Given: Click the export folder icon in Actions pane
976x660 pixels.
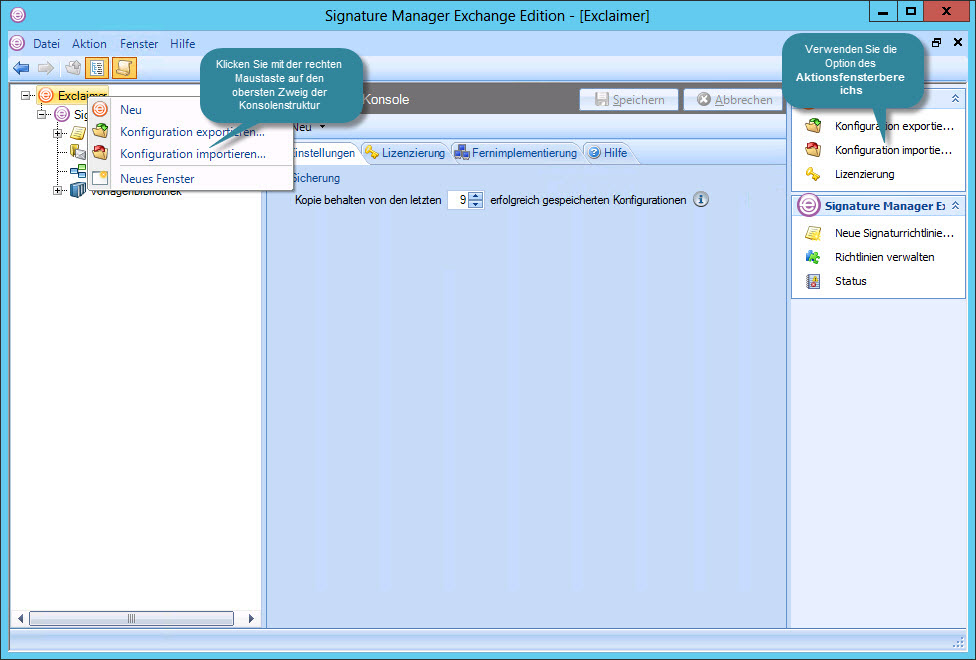Looking at the screenshot, I should (814, 126).
